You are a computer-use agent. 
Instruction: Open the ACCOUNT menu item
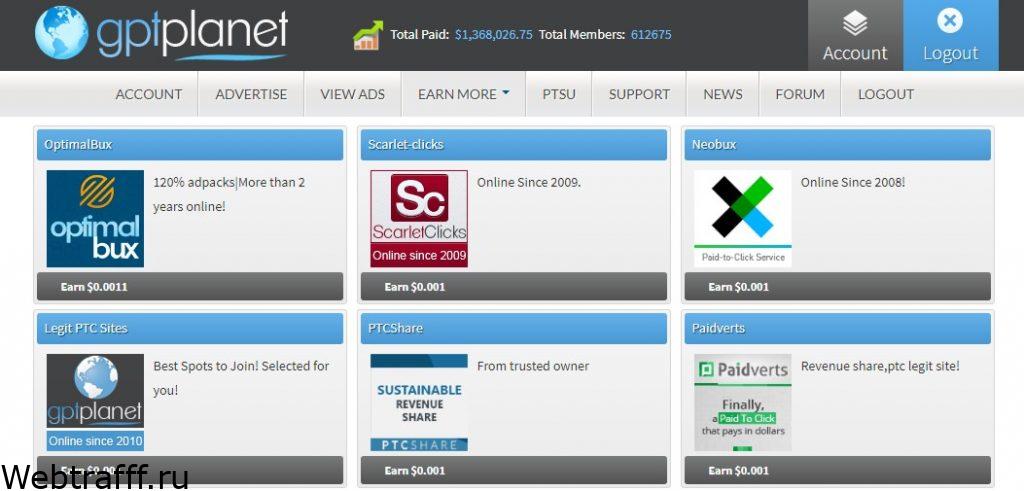point(149,94)
